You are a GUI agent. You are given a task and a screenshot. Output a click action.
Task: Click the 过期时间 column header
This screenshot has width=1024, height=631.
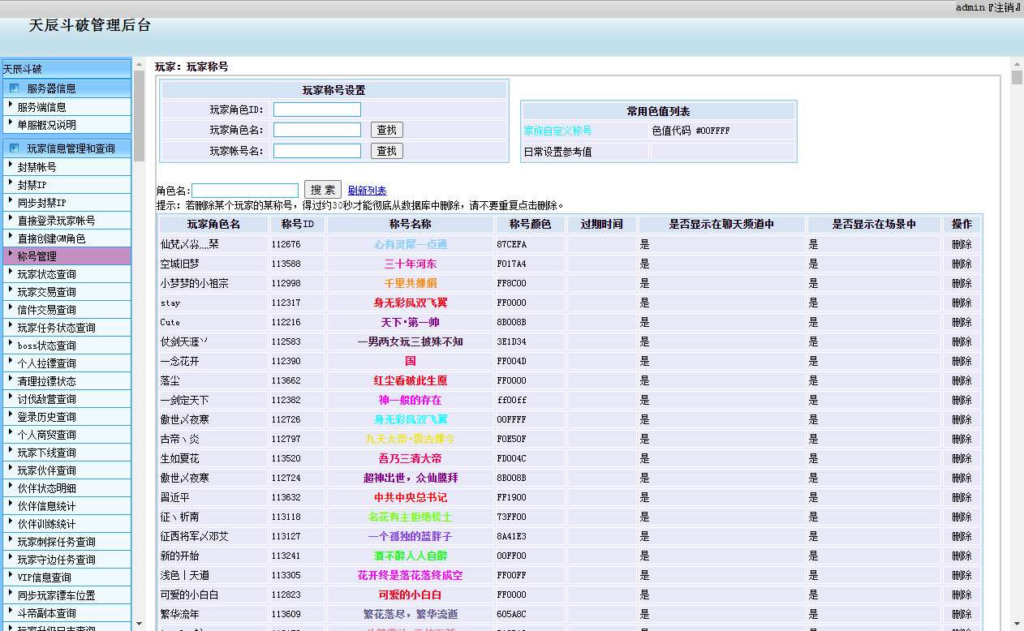[601, 224]
